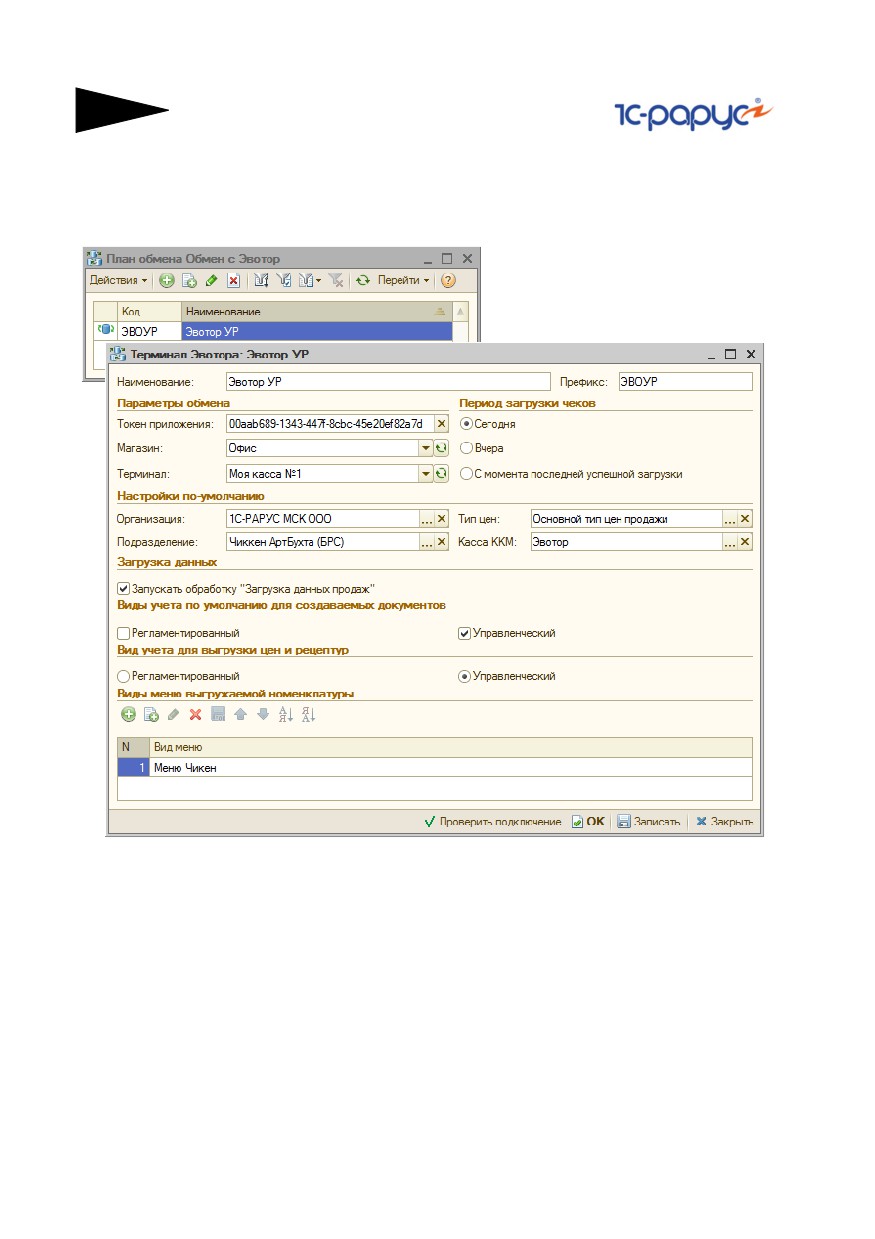Viewport: 875px width, 1239px height.
Task: Sort menu list descending
Action: click(308, 714)
